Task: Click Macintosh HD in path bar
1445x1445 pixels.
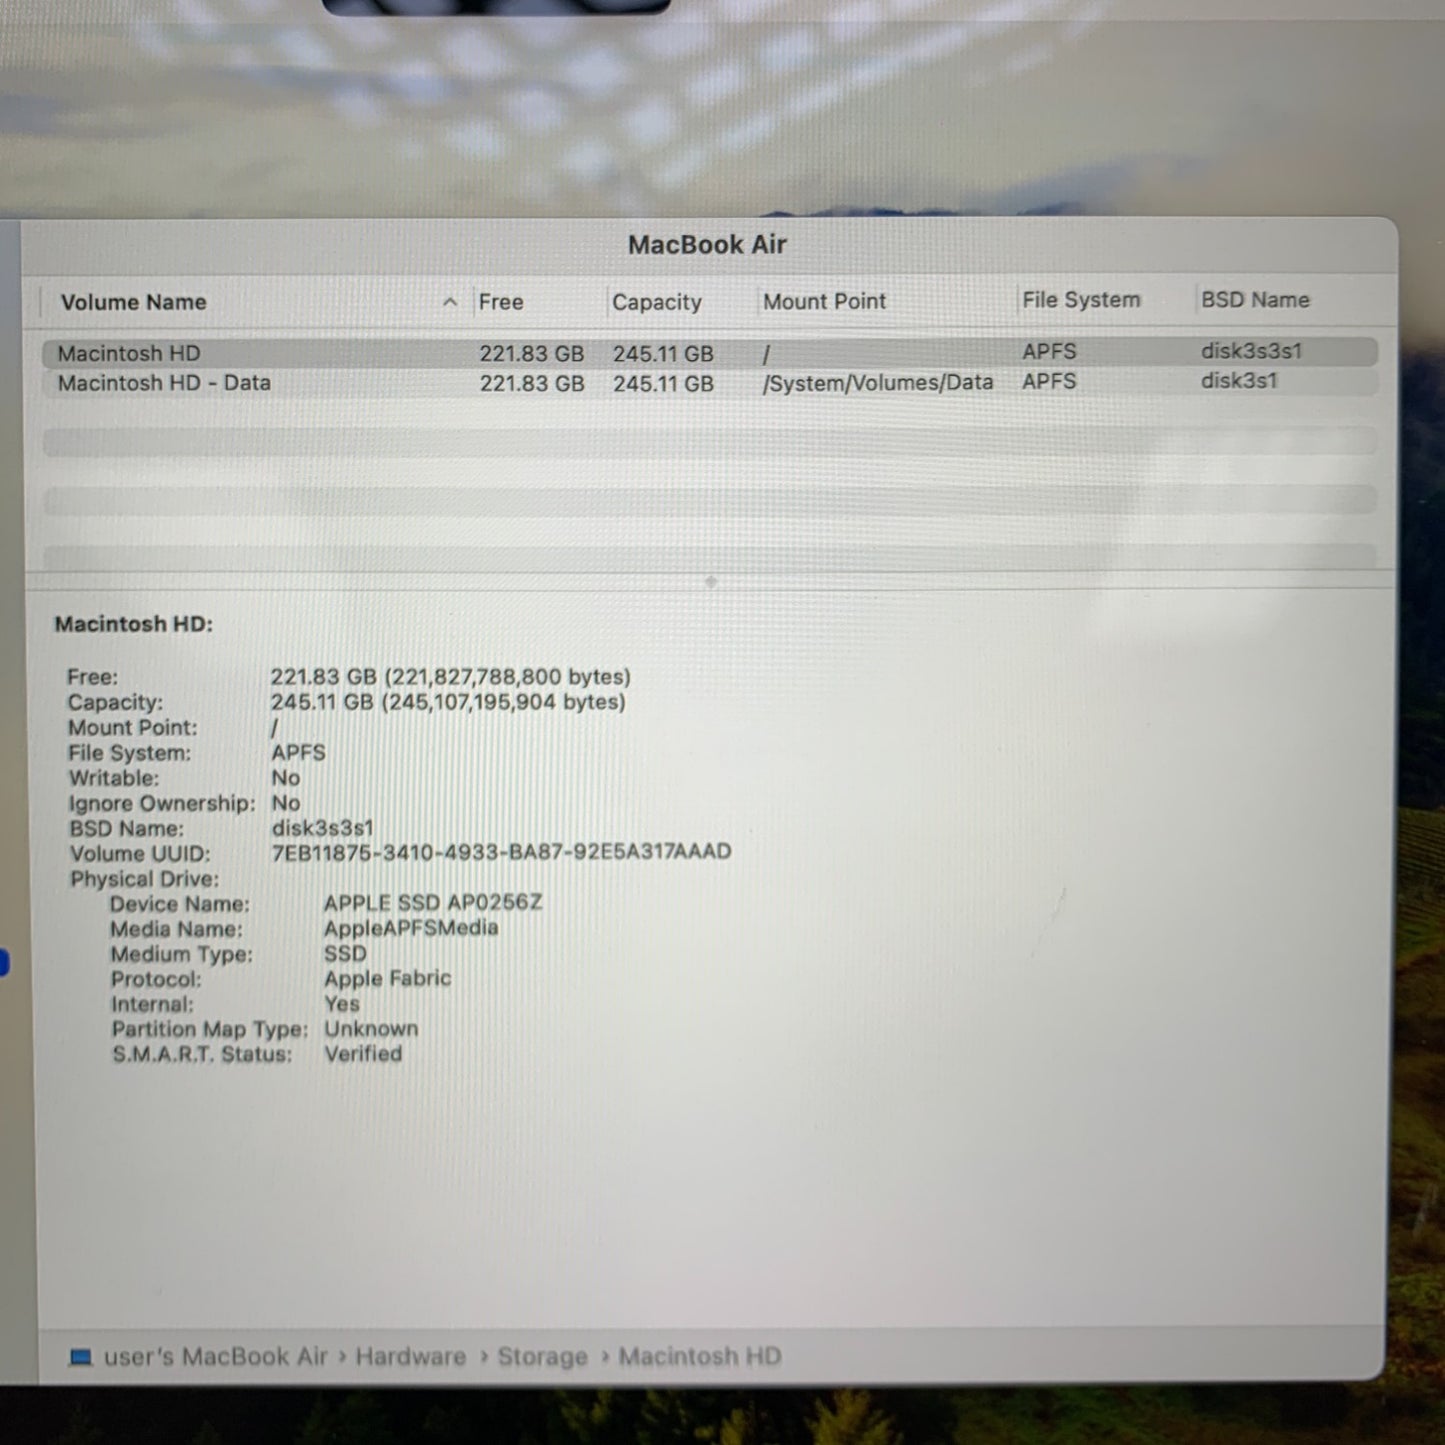Action: (700, 1357)
